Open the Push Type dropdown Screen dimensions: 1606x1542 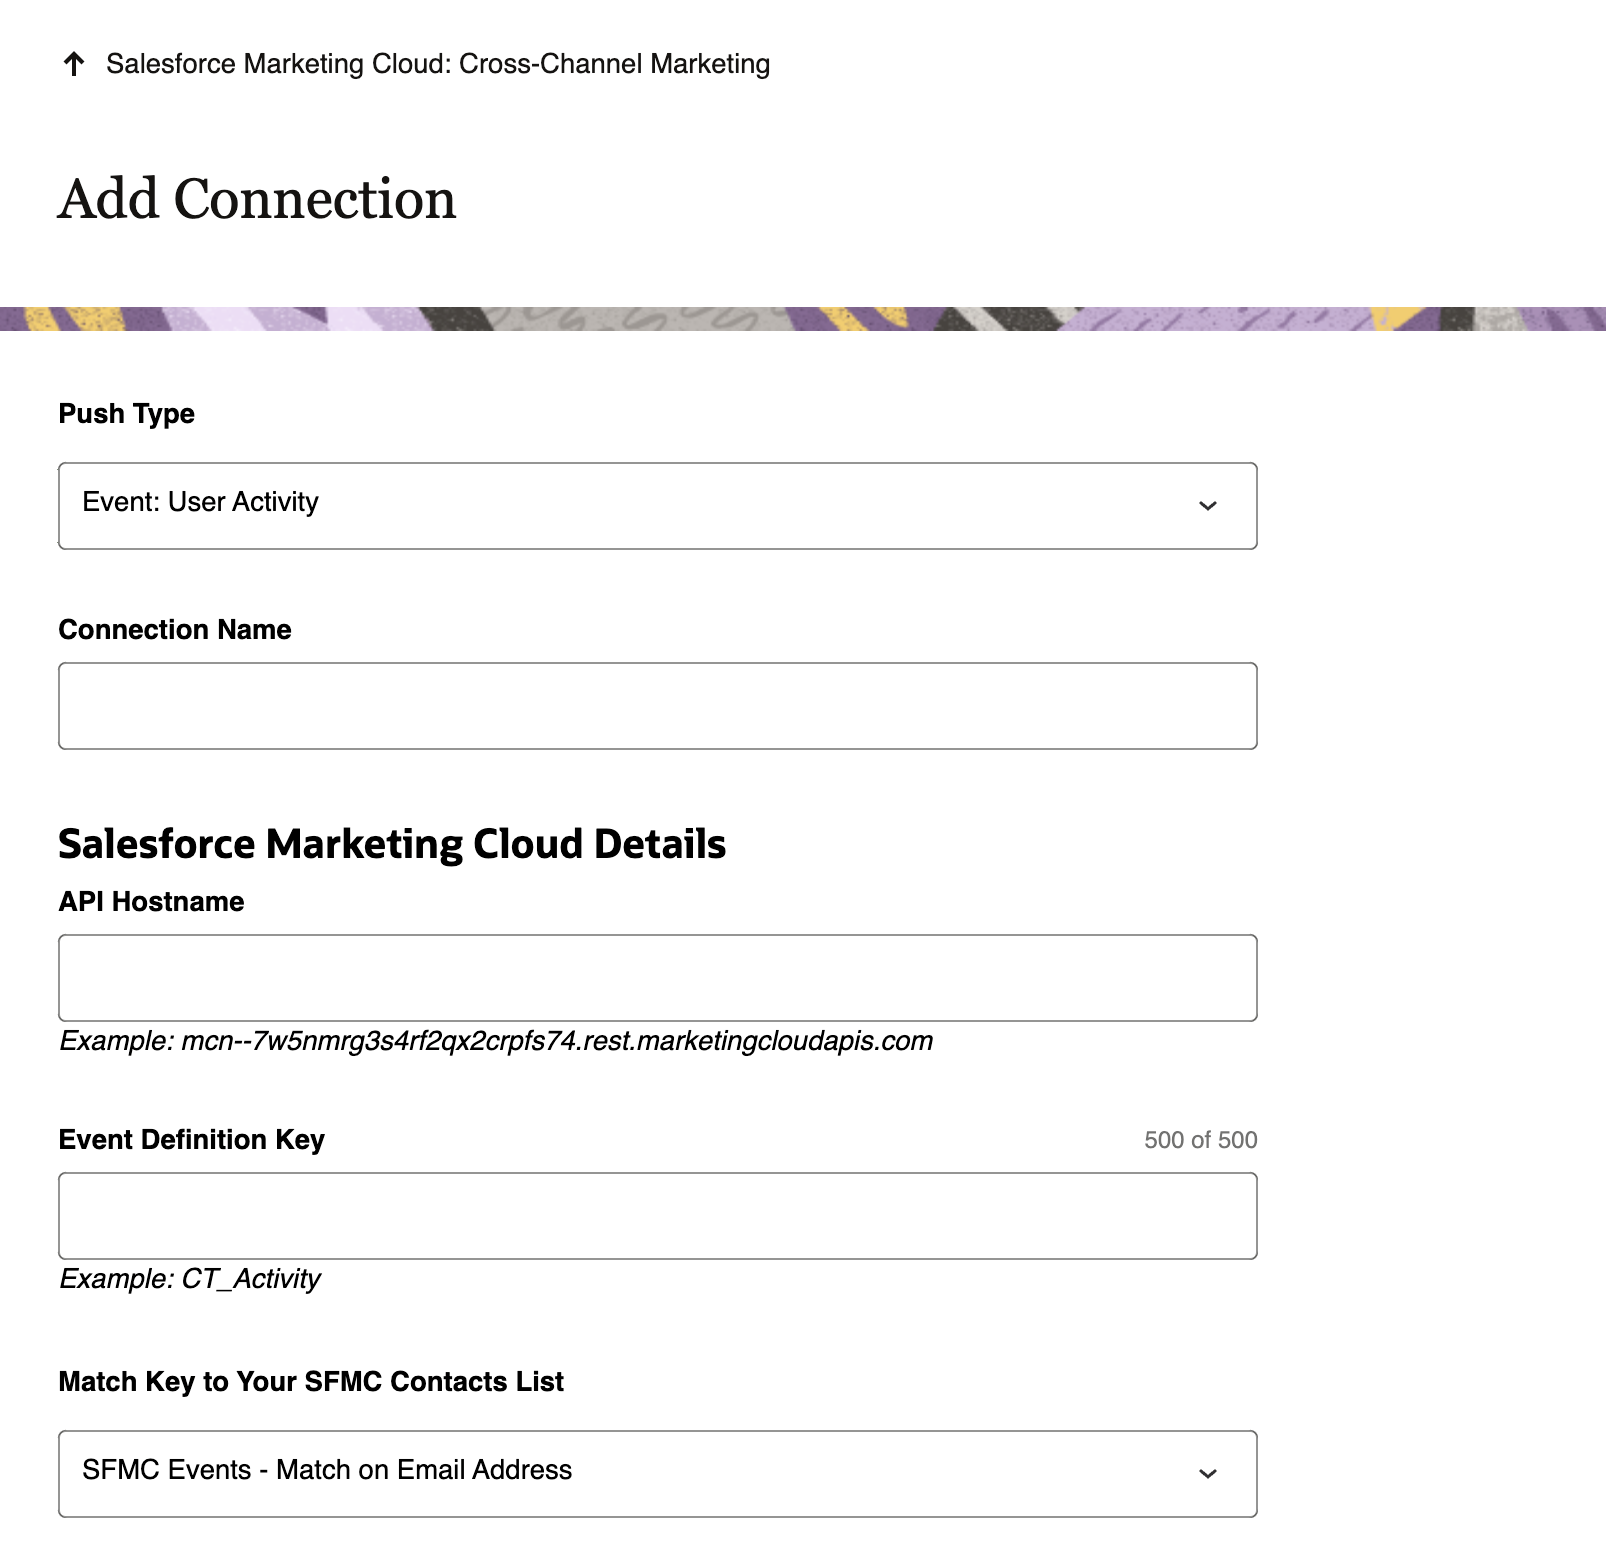[x=657, y=505]
